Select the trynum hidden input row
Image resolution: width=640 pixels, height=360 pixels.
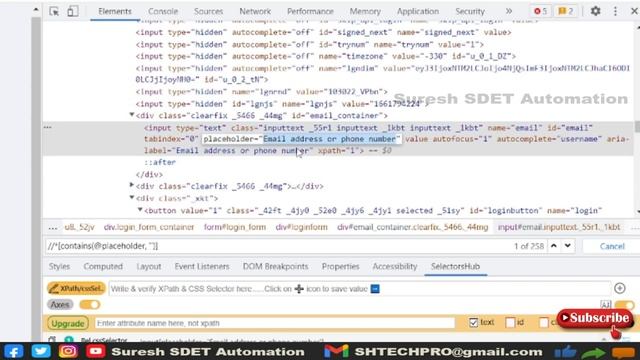coord(310,44)
